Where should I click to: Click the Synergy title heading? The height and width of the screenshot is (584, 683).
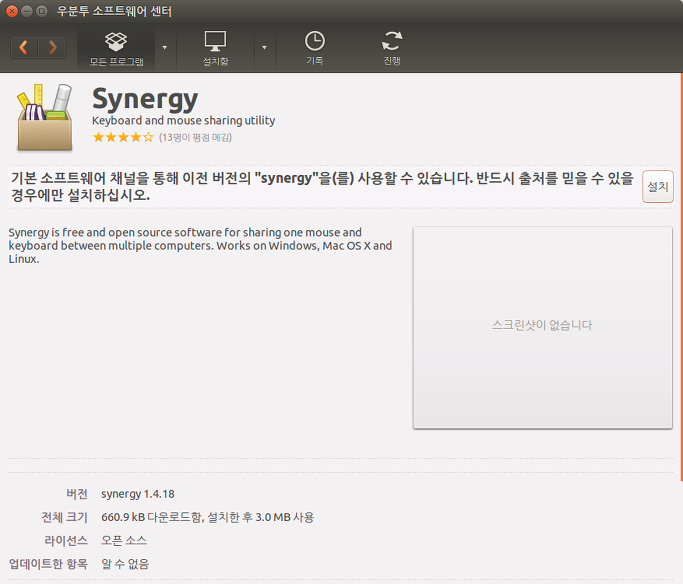tap(145, 100)
